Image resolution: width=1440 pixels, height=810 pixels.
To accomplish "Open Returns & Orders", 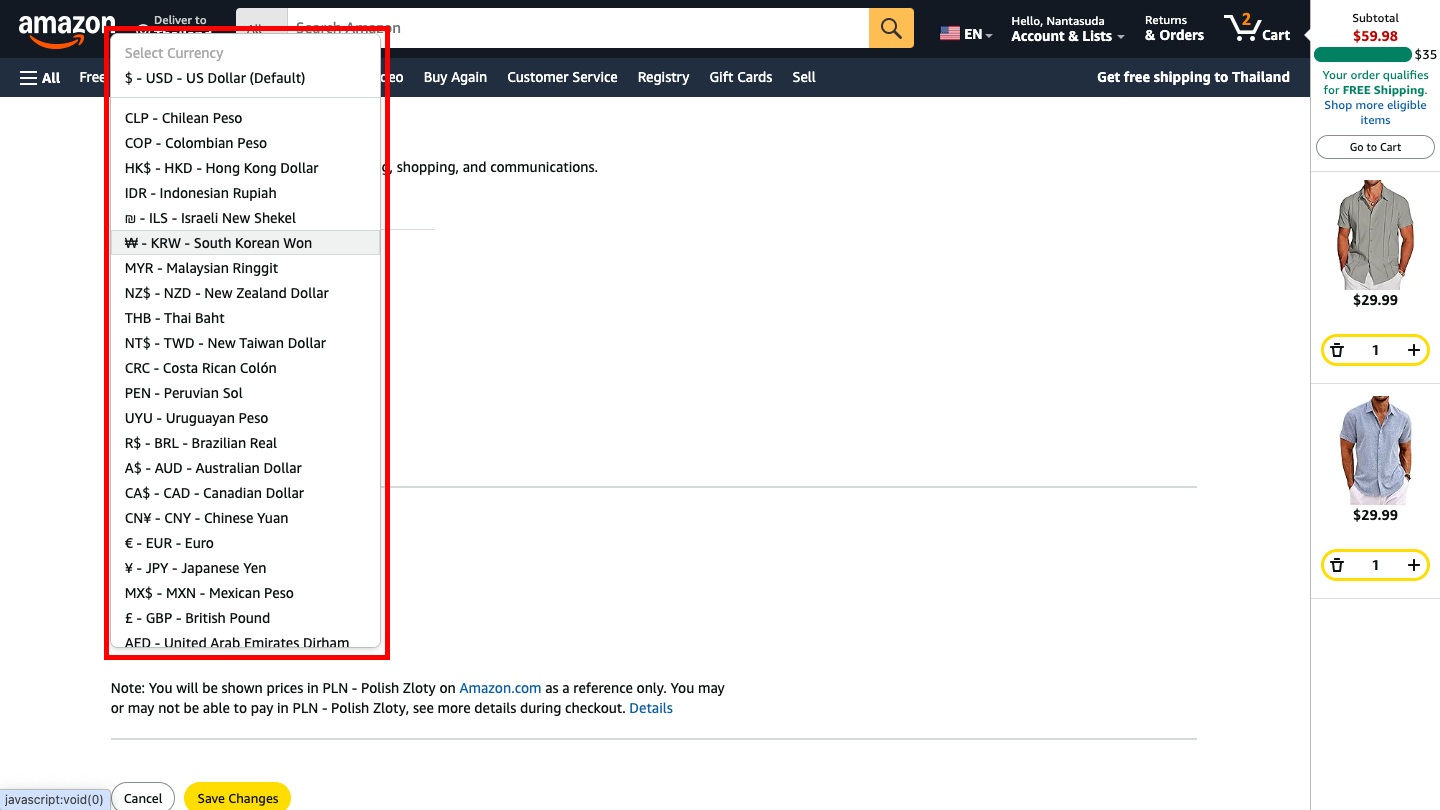I will click(1174, 29).
